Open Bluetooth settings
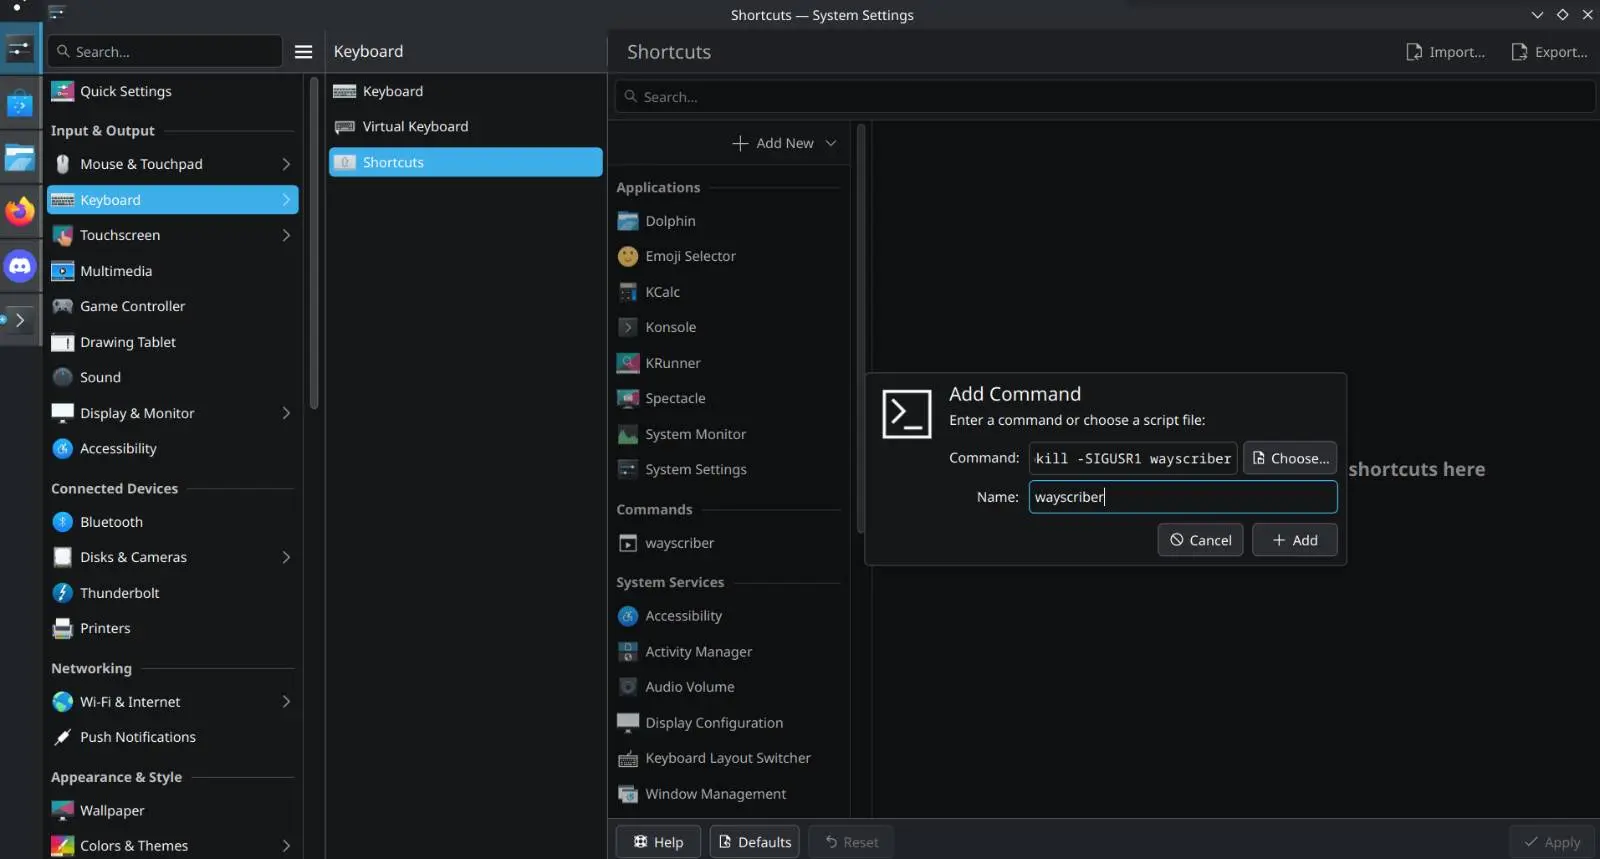 [173, 522]
